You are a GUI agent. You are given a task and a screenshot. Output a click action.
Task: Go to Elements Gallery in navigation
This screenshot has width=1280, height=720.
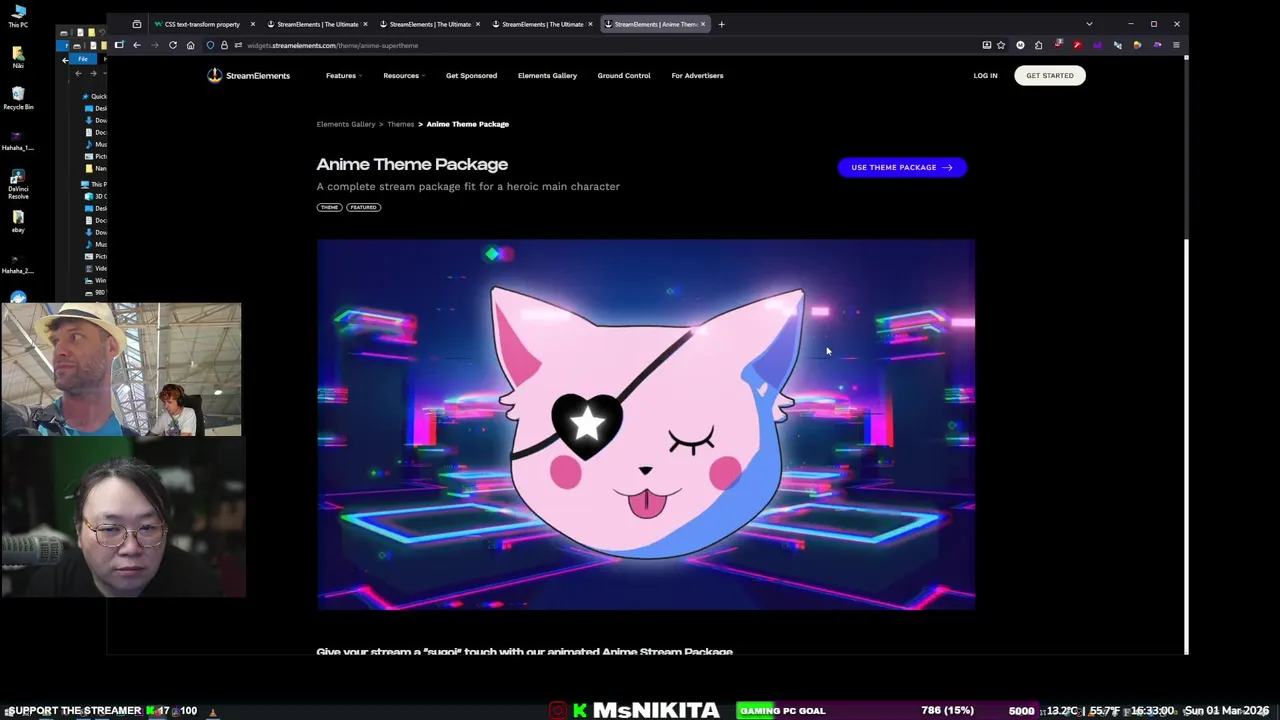[547, 76]
